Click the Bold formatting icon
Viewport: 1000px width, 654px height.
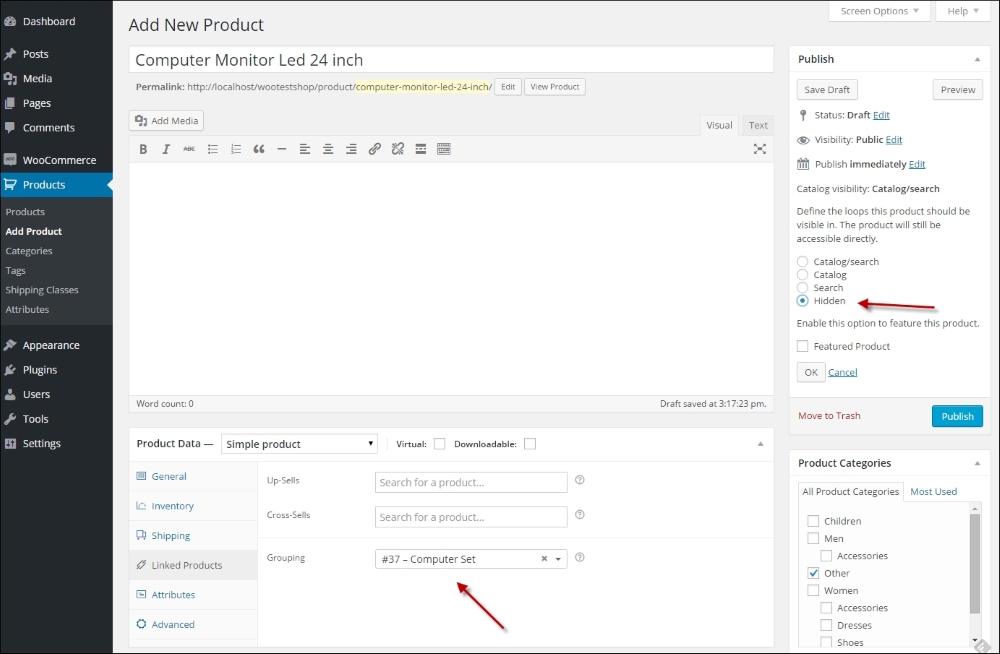[143, 149]
